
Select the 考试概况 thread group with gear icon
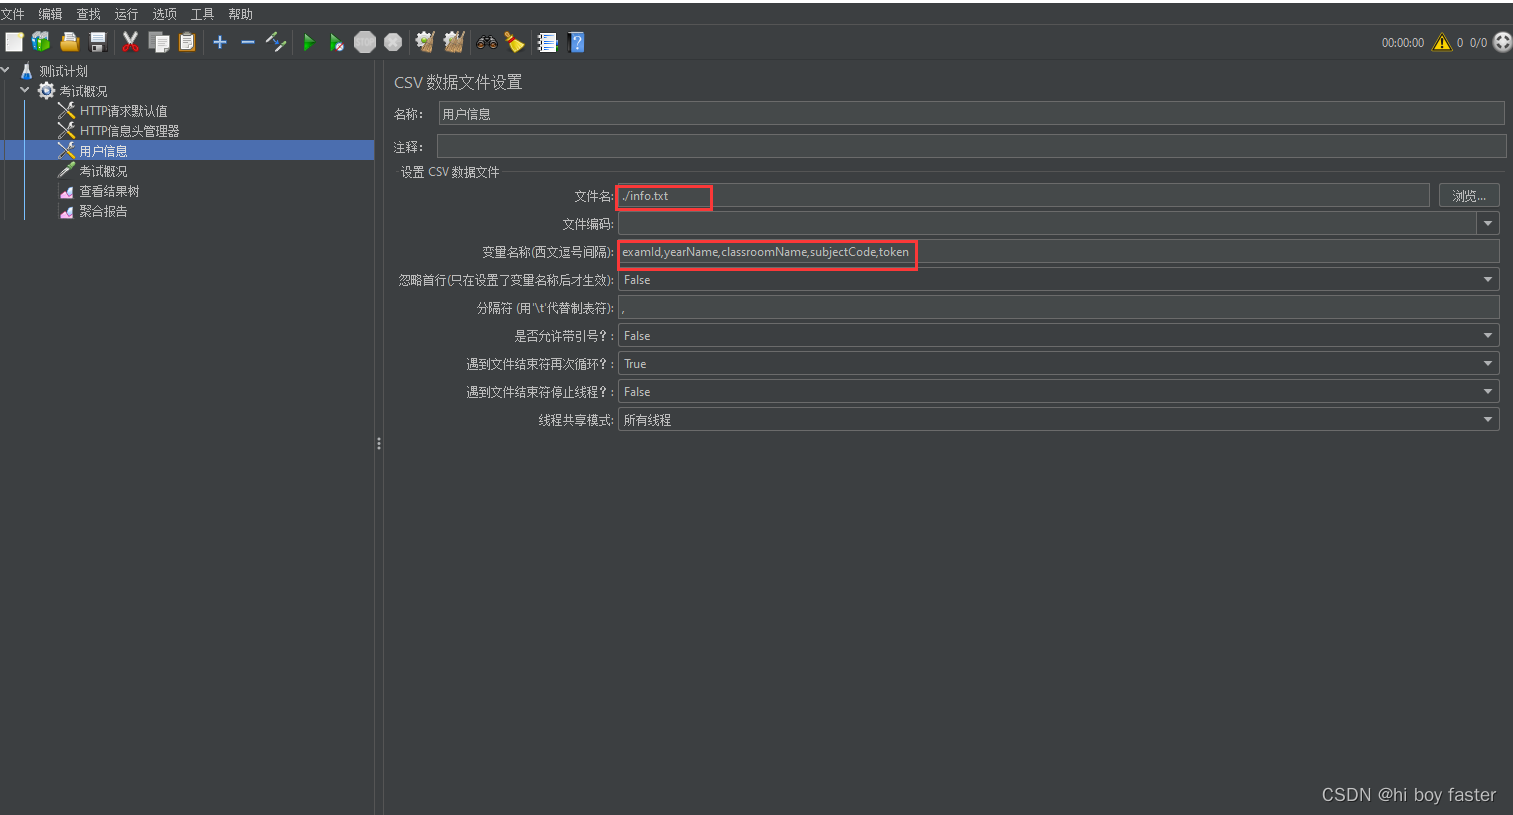coord(82,91)
